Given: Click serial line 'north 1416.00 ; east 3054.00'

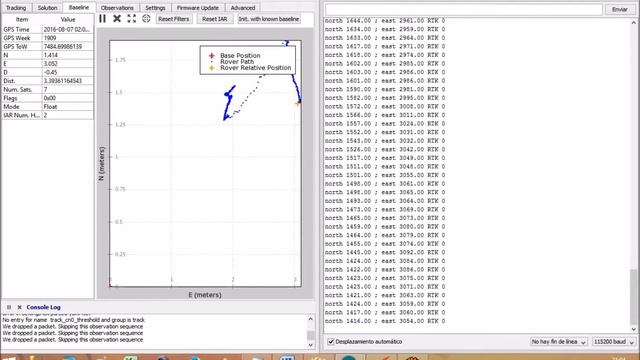Looking at the screenshot, I should pyautogui.click(x=384, y=321).
